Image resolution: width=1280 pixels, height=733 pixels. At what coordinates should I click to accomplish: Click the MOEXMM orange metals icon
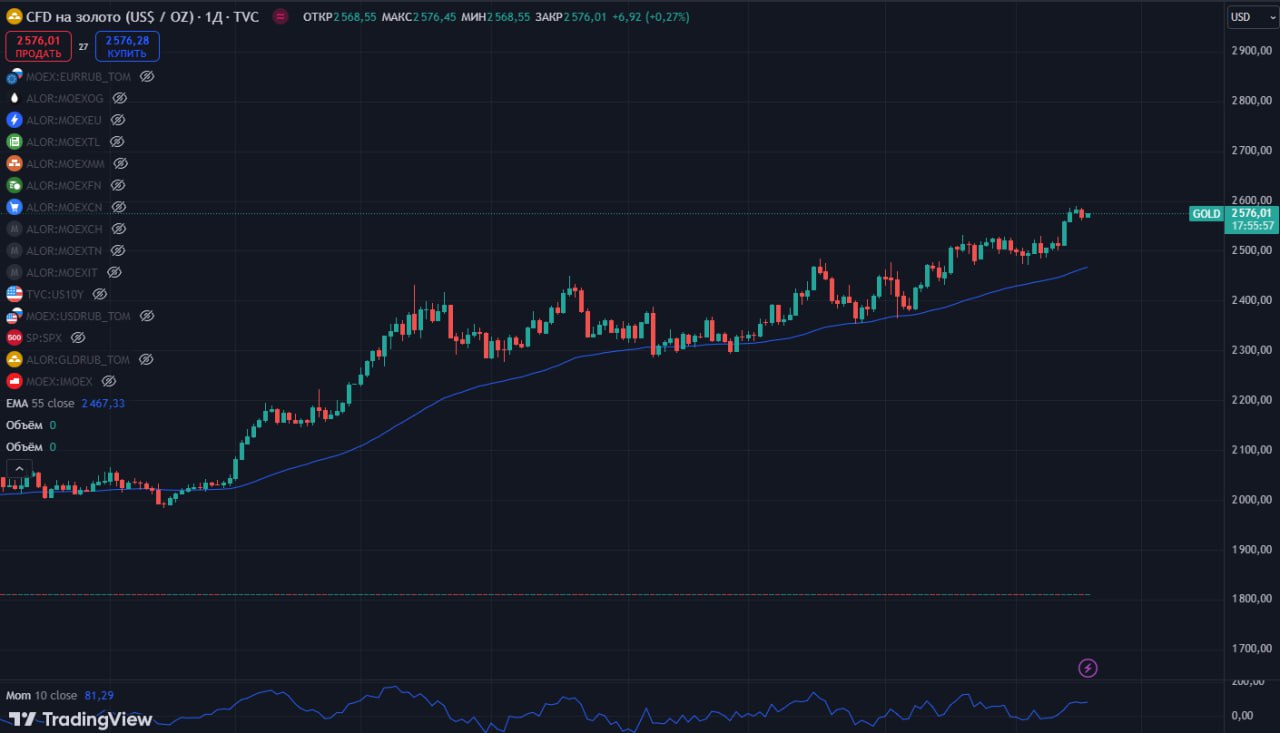click(x=14, y=163)
